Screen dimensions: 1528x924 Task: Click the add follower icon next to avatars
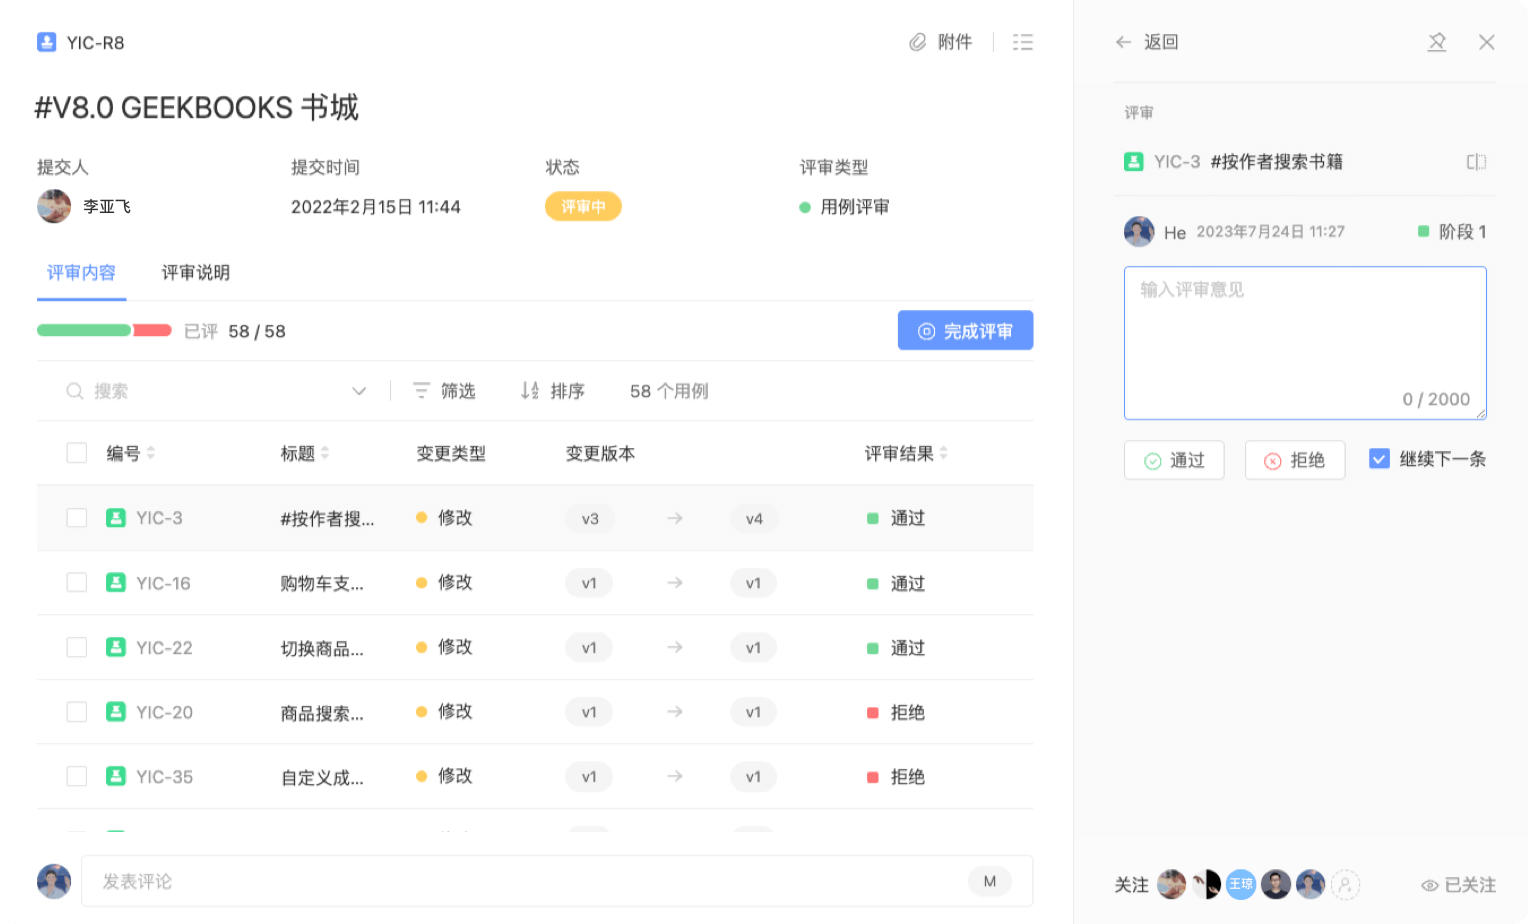1346,885
